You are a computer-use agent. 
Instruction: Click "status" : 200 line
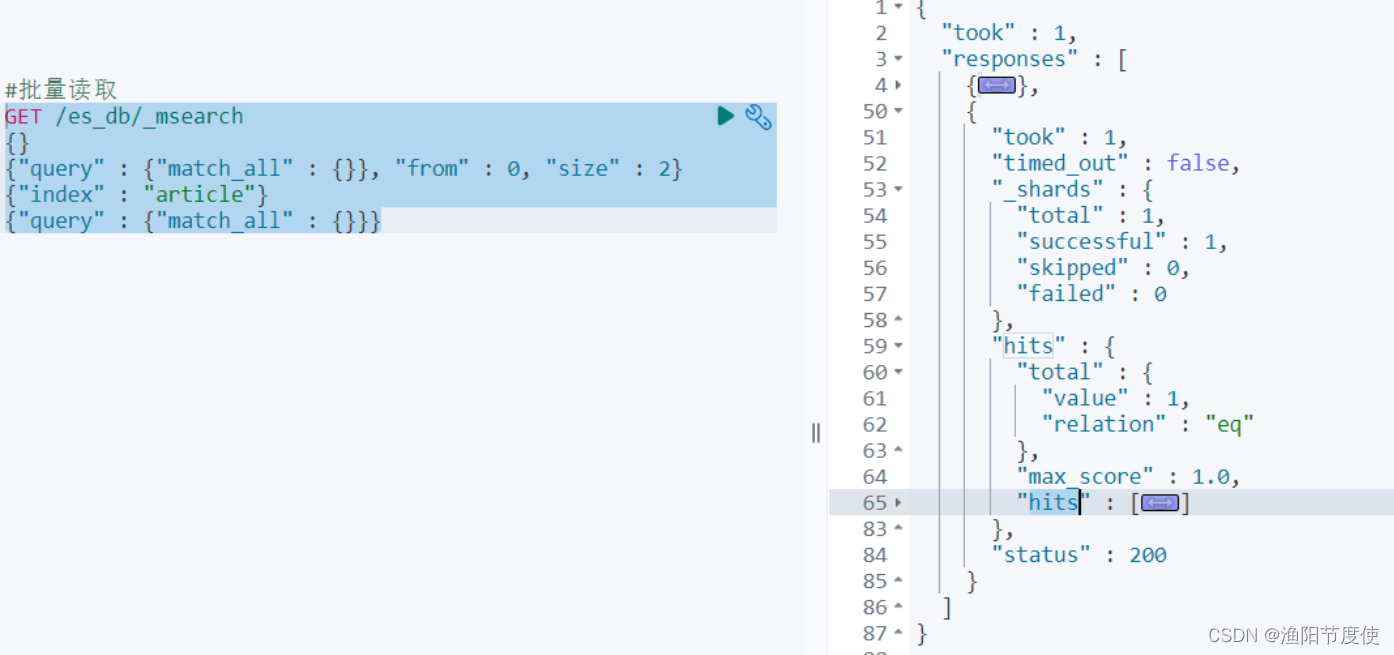coord(1079,555)
